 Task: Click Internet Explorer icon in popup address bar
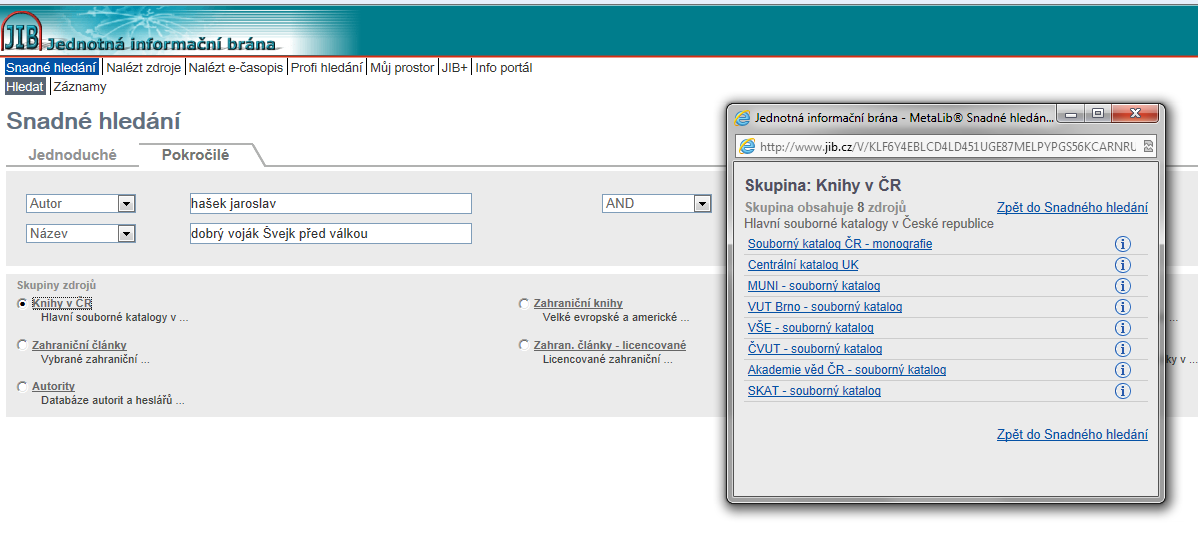tap(747, 146)
